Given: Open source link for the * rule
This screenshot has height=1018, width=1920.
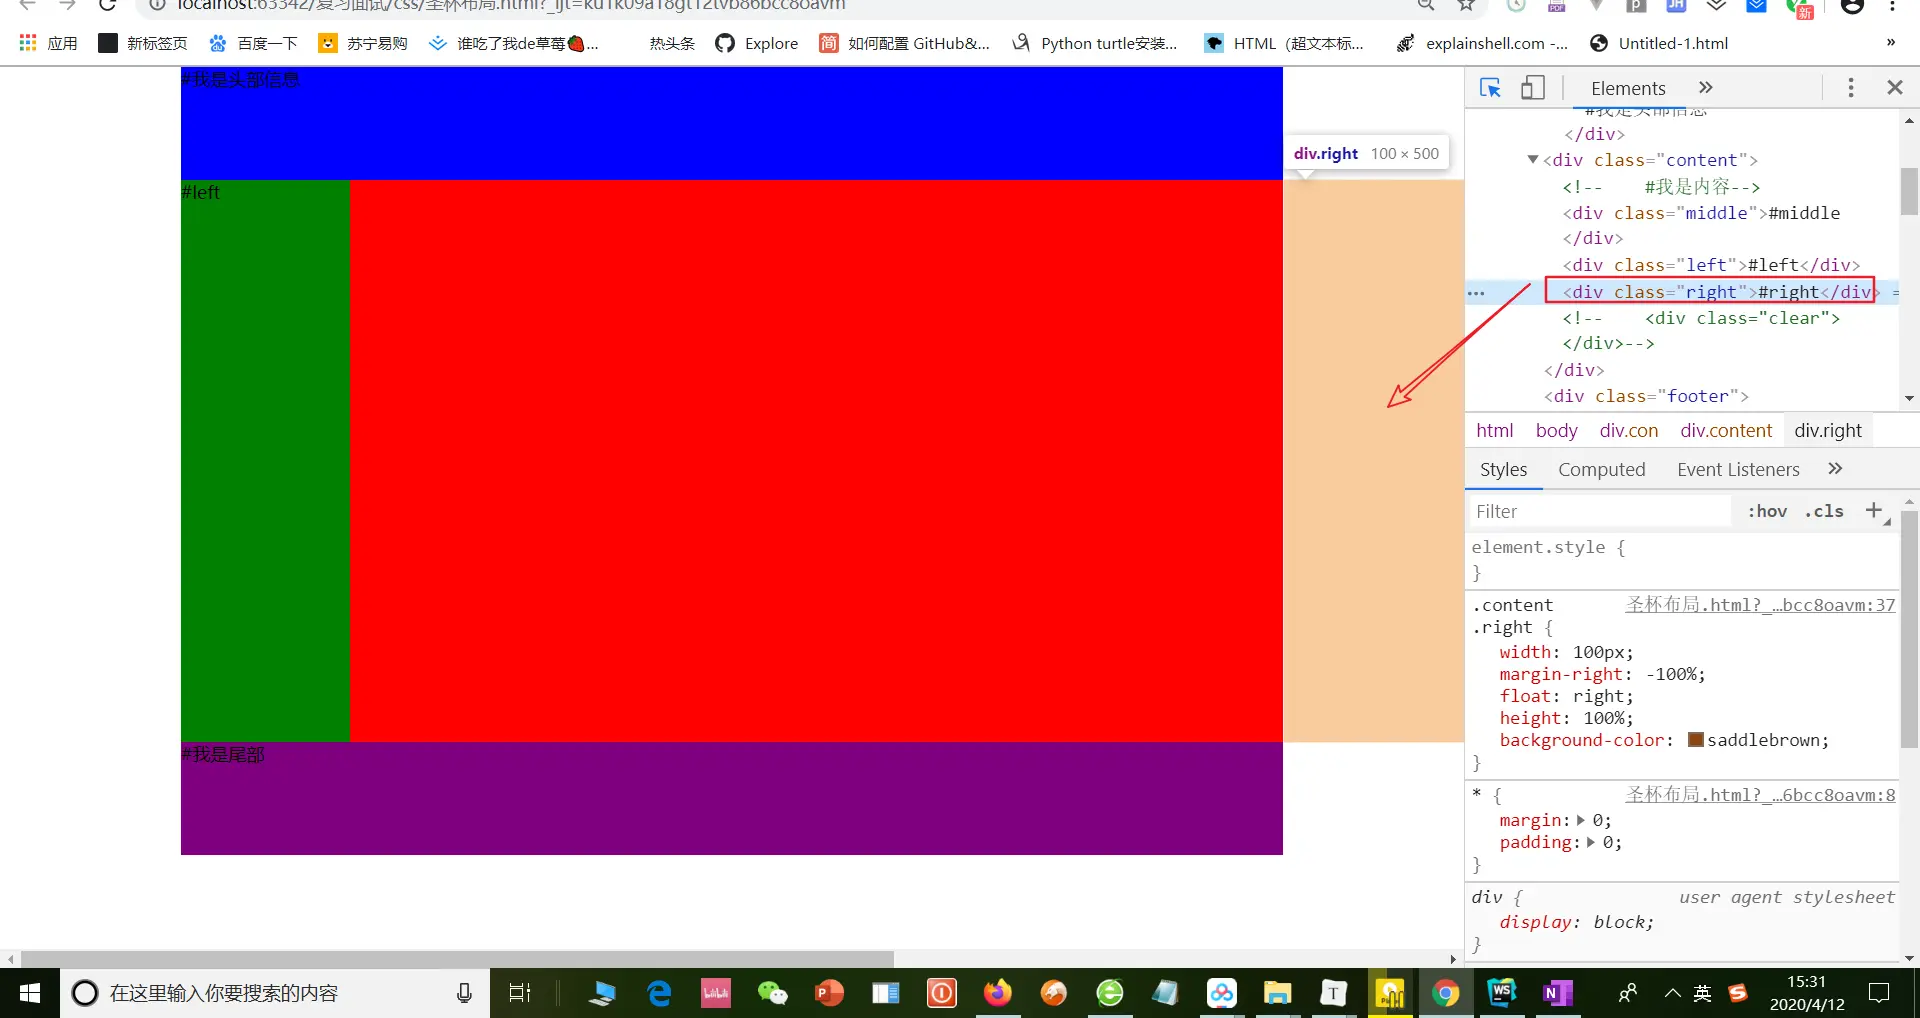Looking at the screenshot, I should 1760,795.
